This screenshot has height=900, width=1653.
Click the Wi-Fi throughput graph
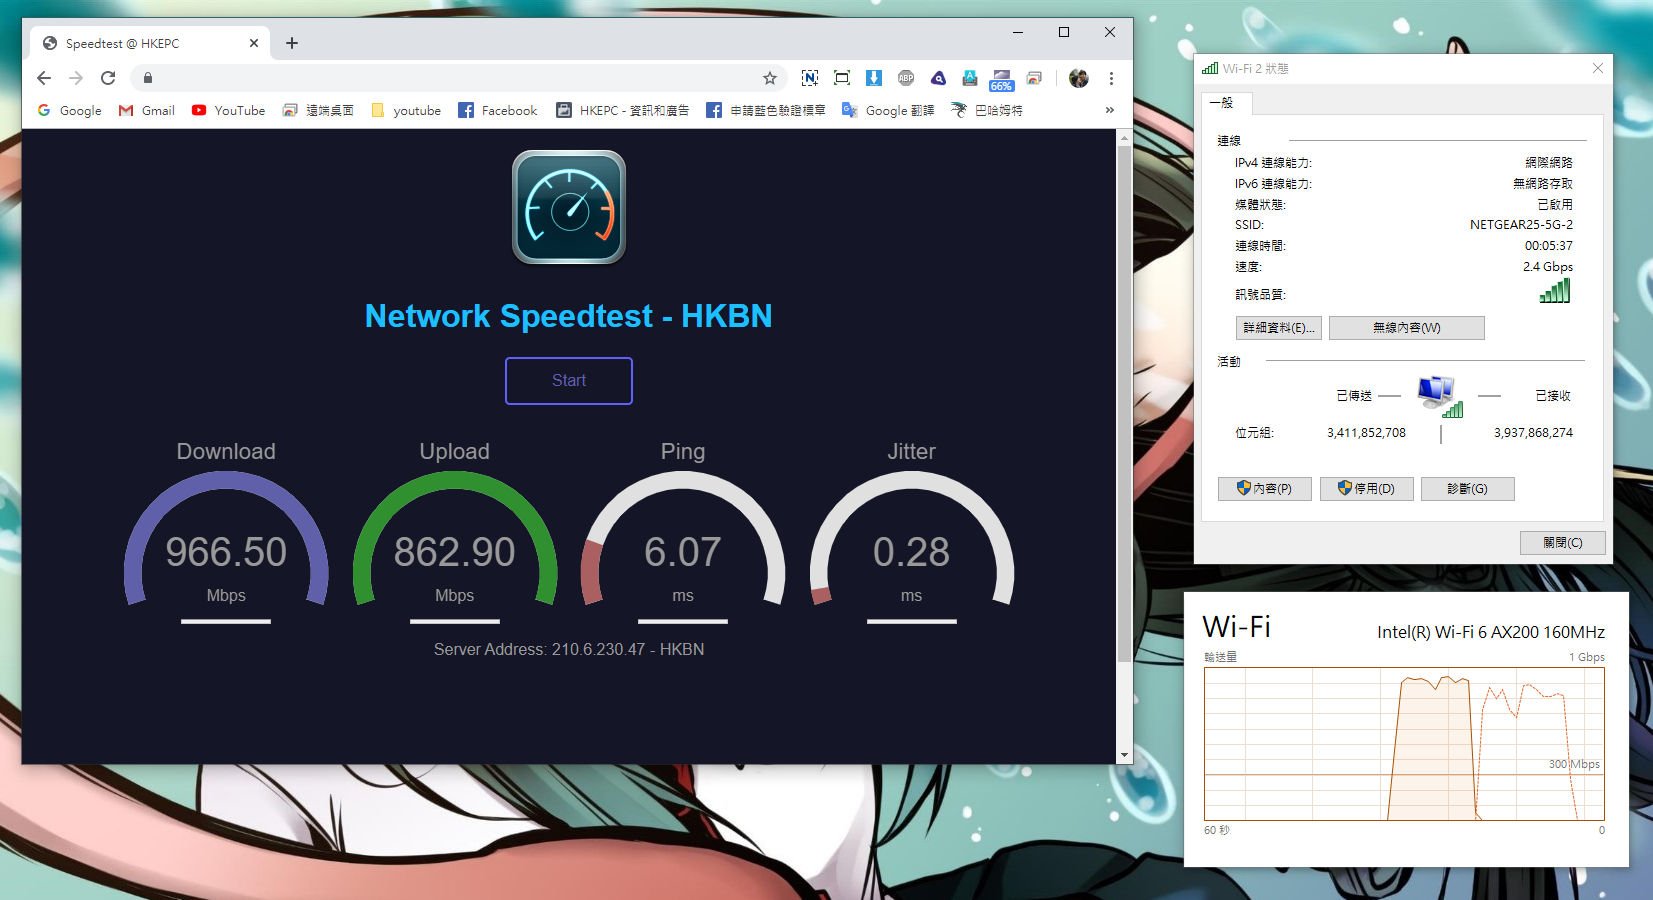[1404, 744]
